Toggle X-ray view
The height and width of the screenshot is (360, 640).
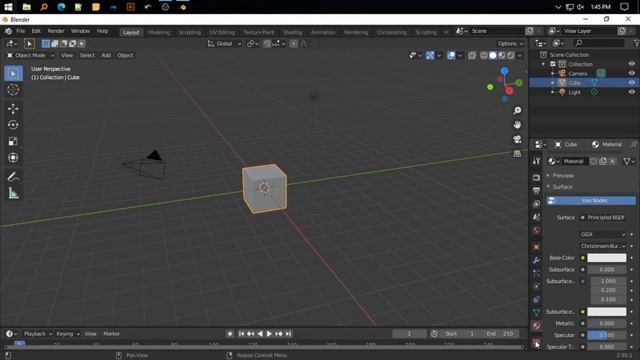(472, 56)
